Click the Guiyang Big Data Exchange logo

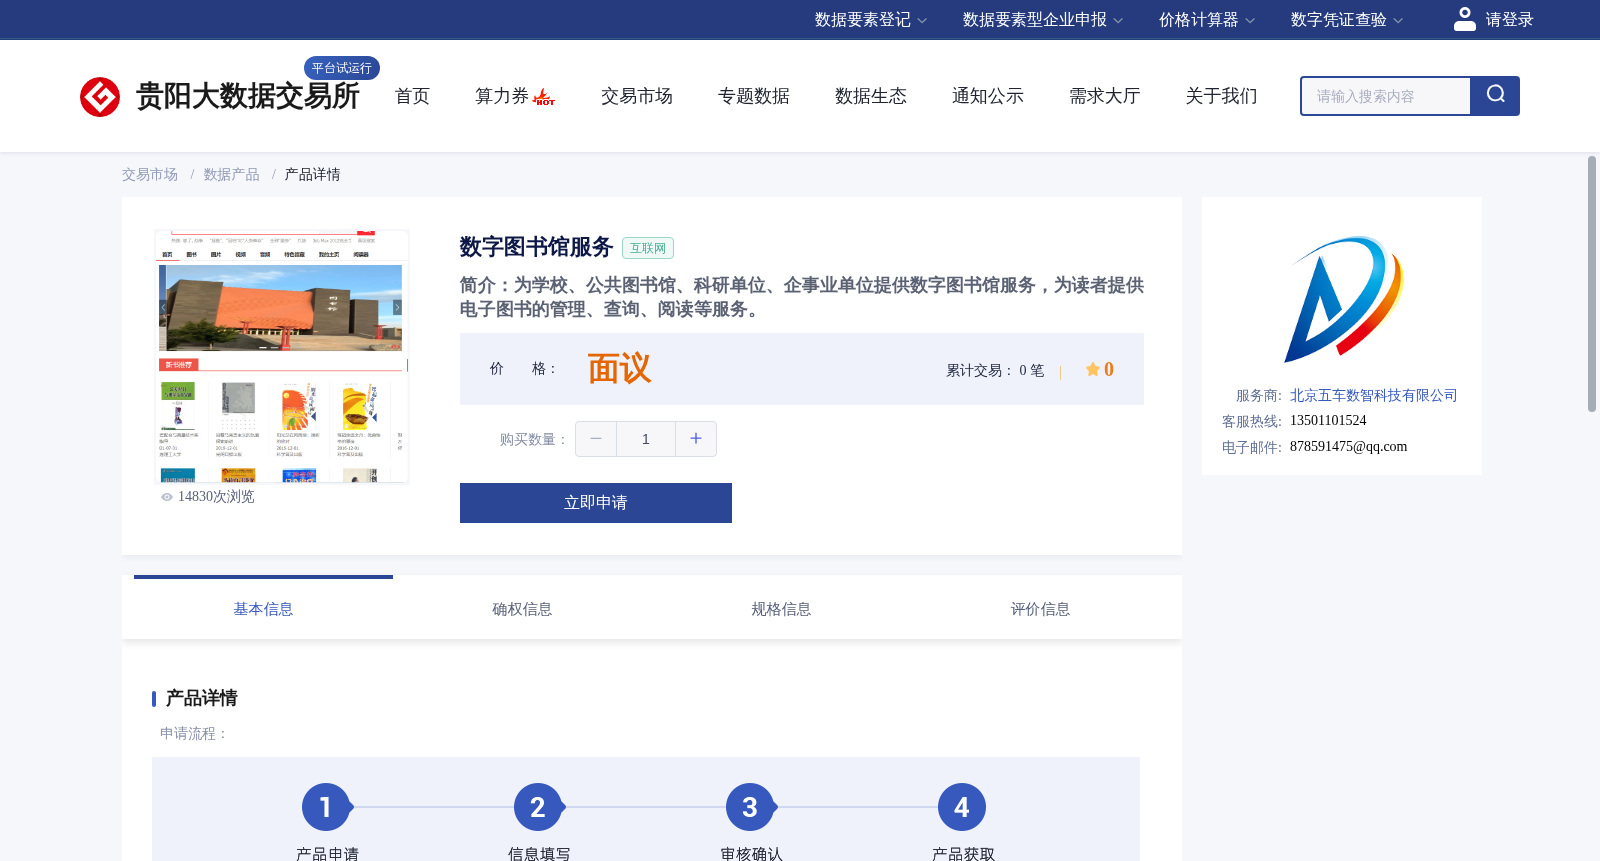100,97
